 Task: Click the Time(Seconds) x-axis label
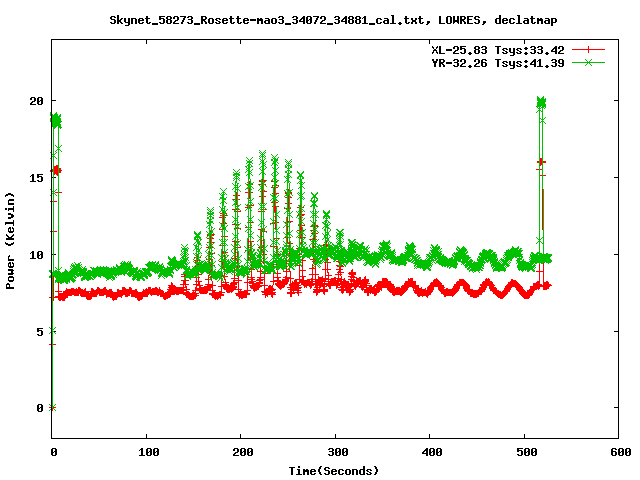point(334,471)
